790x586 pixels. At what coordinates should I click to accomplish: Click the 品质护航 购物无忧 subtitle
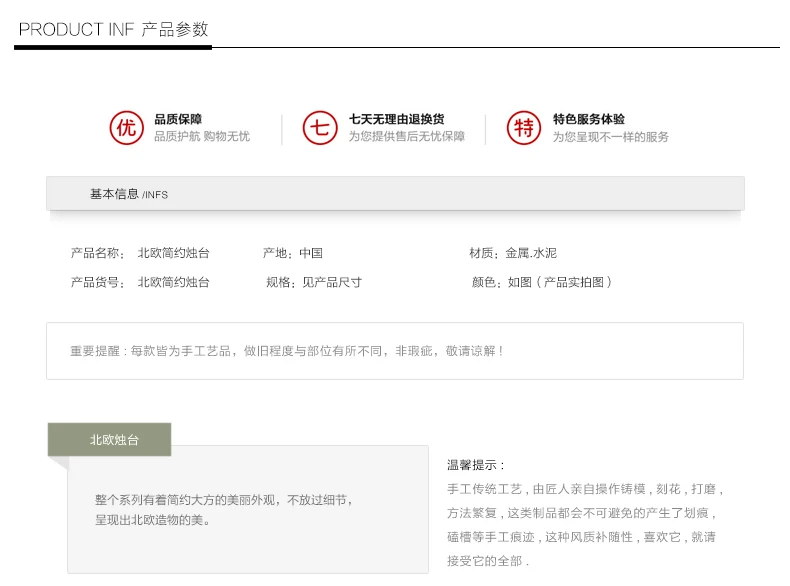(x=202, y=137)
